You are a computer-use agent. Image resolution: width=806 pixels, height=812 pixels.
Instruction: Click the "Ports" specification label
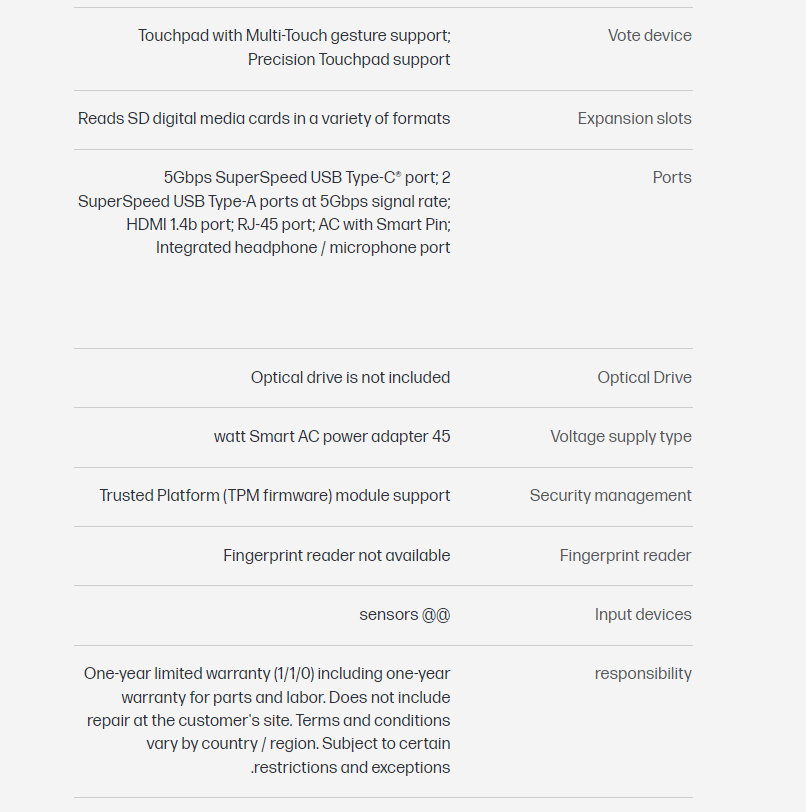pyautogui.click(x=671, y=178)
